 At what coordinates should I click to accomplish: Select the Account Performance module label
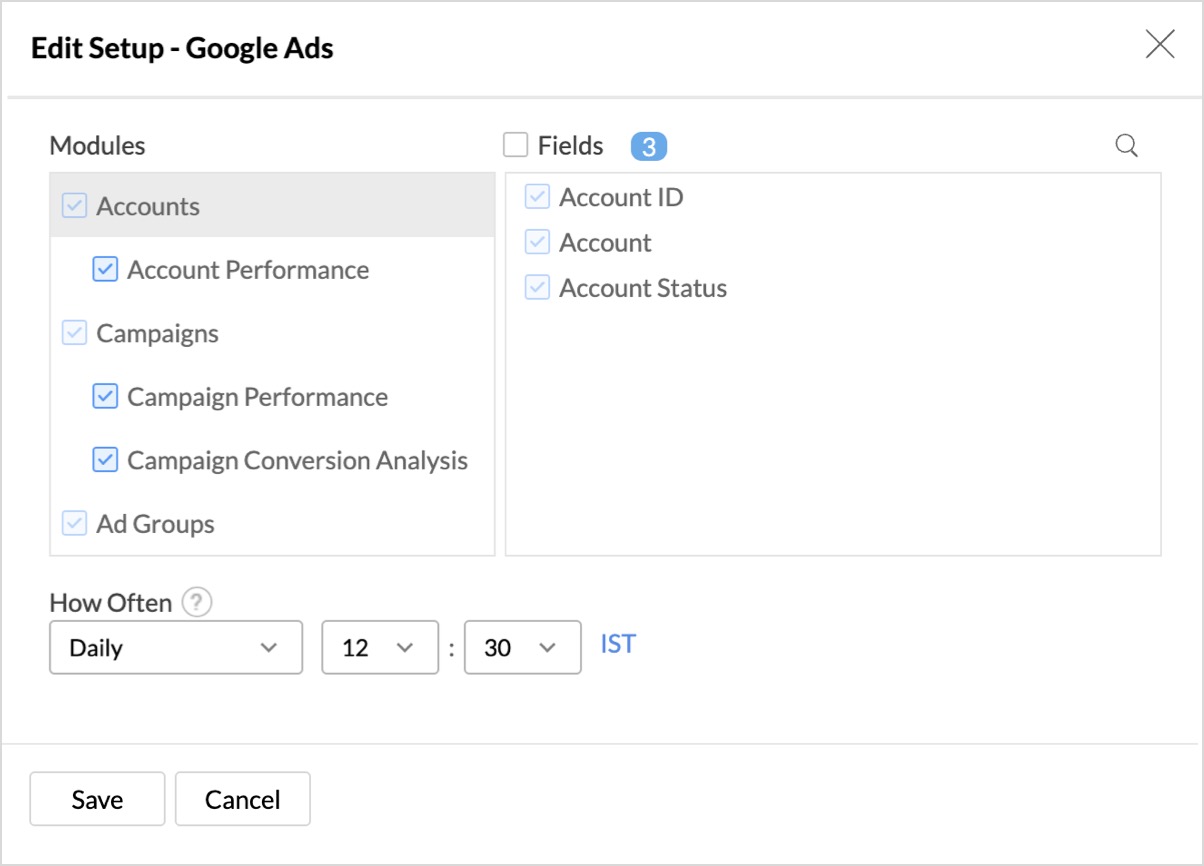(x=248, y=270)
